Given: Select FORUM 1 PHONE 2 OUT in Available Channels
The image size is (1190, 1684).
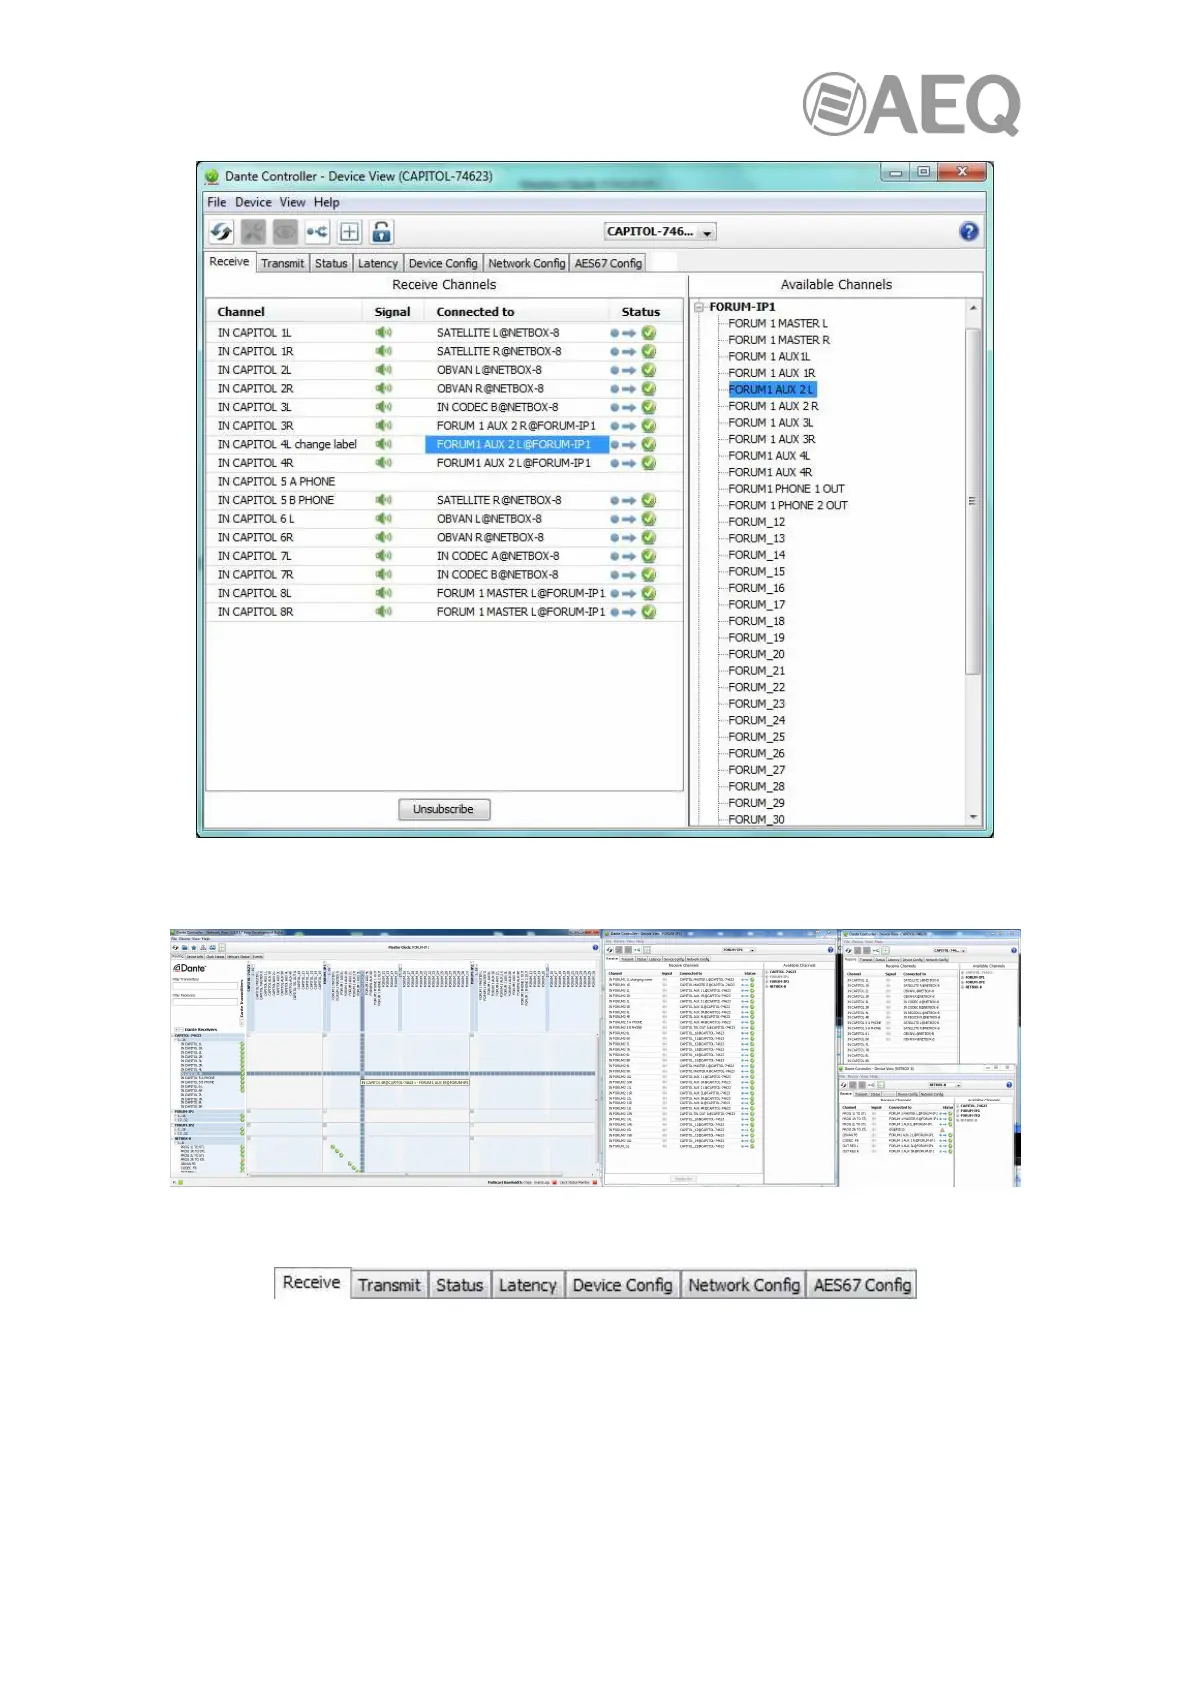Looking at the screenshot, I should [788, 506].
